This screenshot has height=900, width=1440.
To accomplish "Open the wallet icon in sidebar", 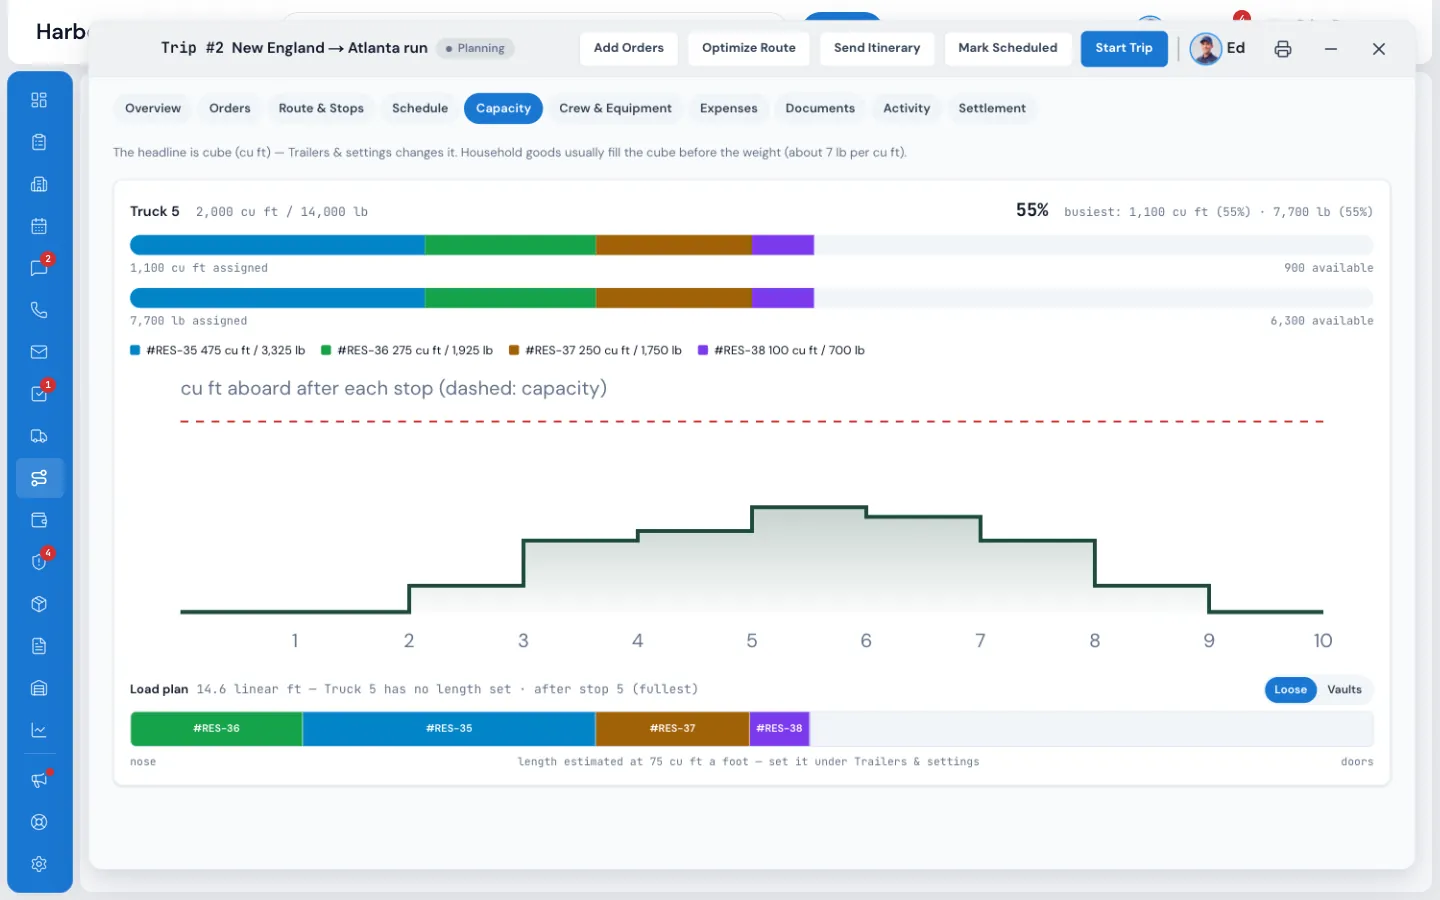I will (39, 520).
